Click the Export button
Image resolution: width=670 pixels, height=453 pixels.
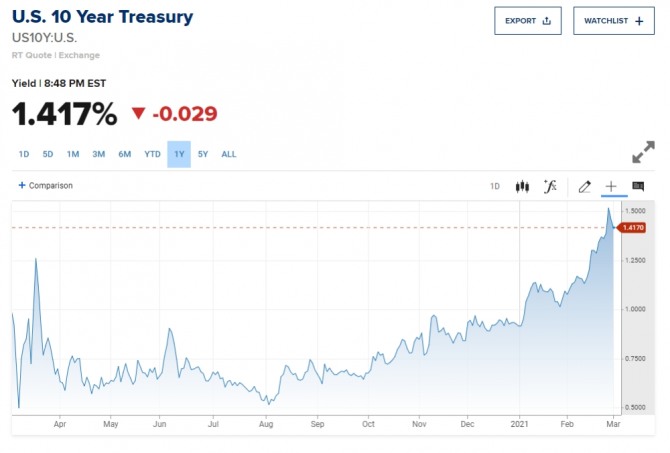(527, 20)
